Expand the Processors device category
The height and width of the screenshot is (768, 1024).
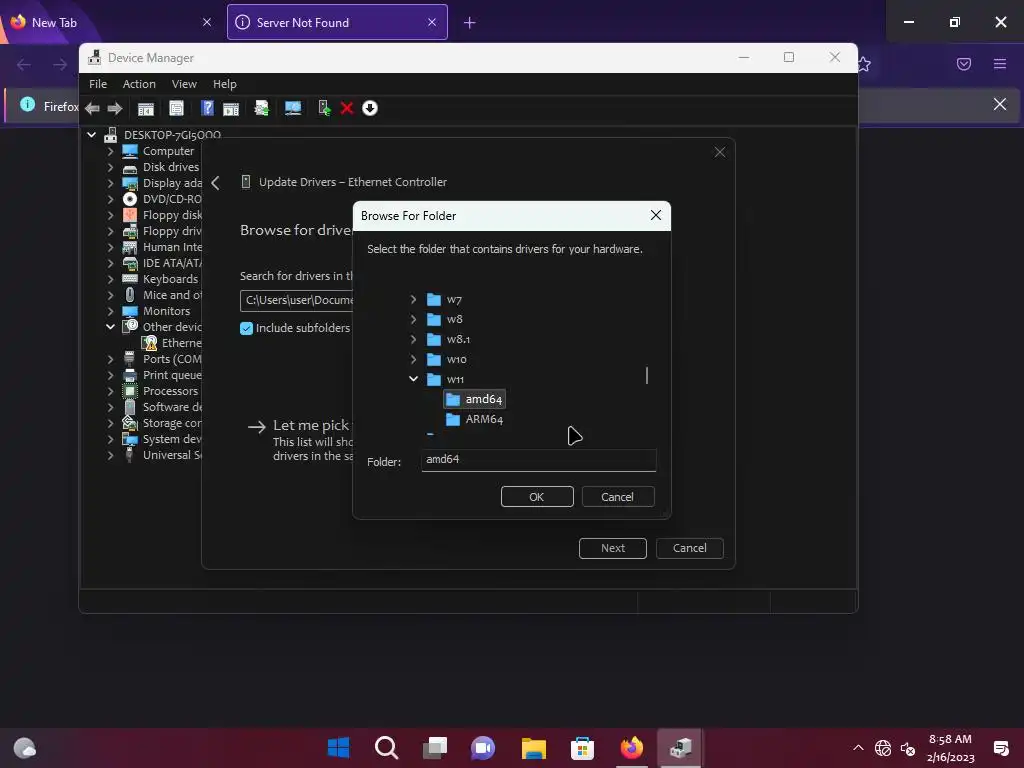pos(110,391)
